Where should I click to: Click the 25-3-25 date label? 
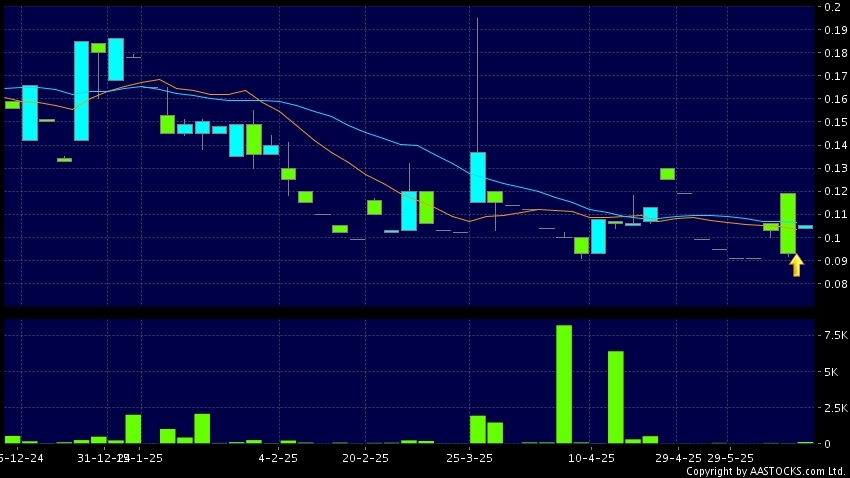click(469, 458)
